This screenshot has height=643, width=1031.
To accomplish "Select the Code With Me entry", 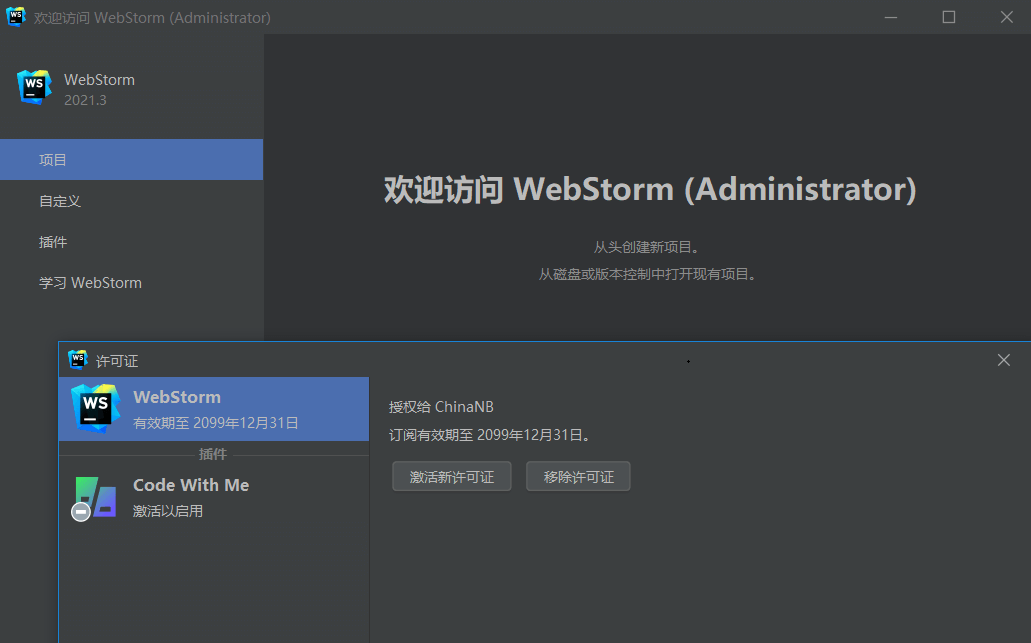I will coord(214,498).
